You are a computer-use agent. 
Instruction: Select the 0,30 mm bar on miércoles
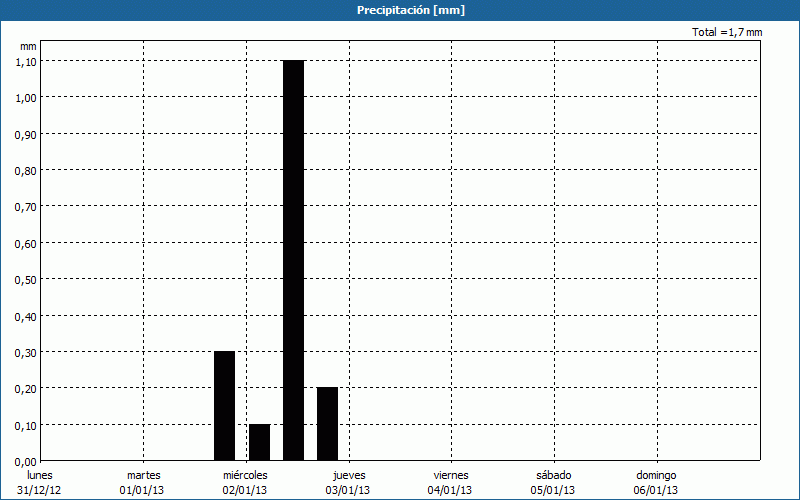tap(224, 405)
